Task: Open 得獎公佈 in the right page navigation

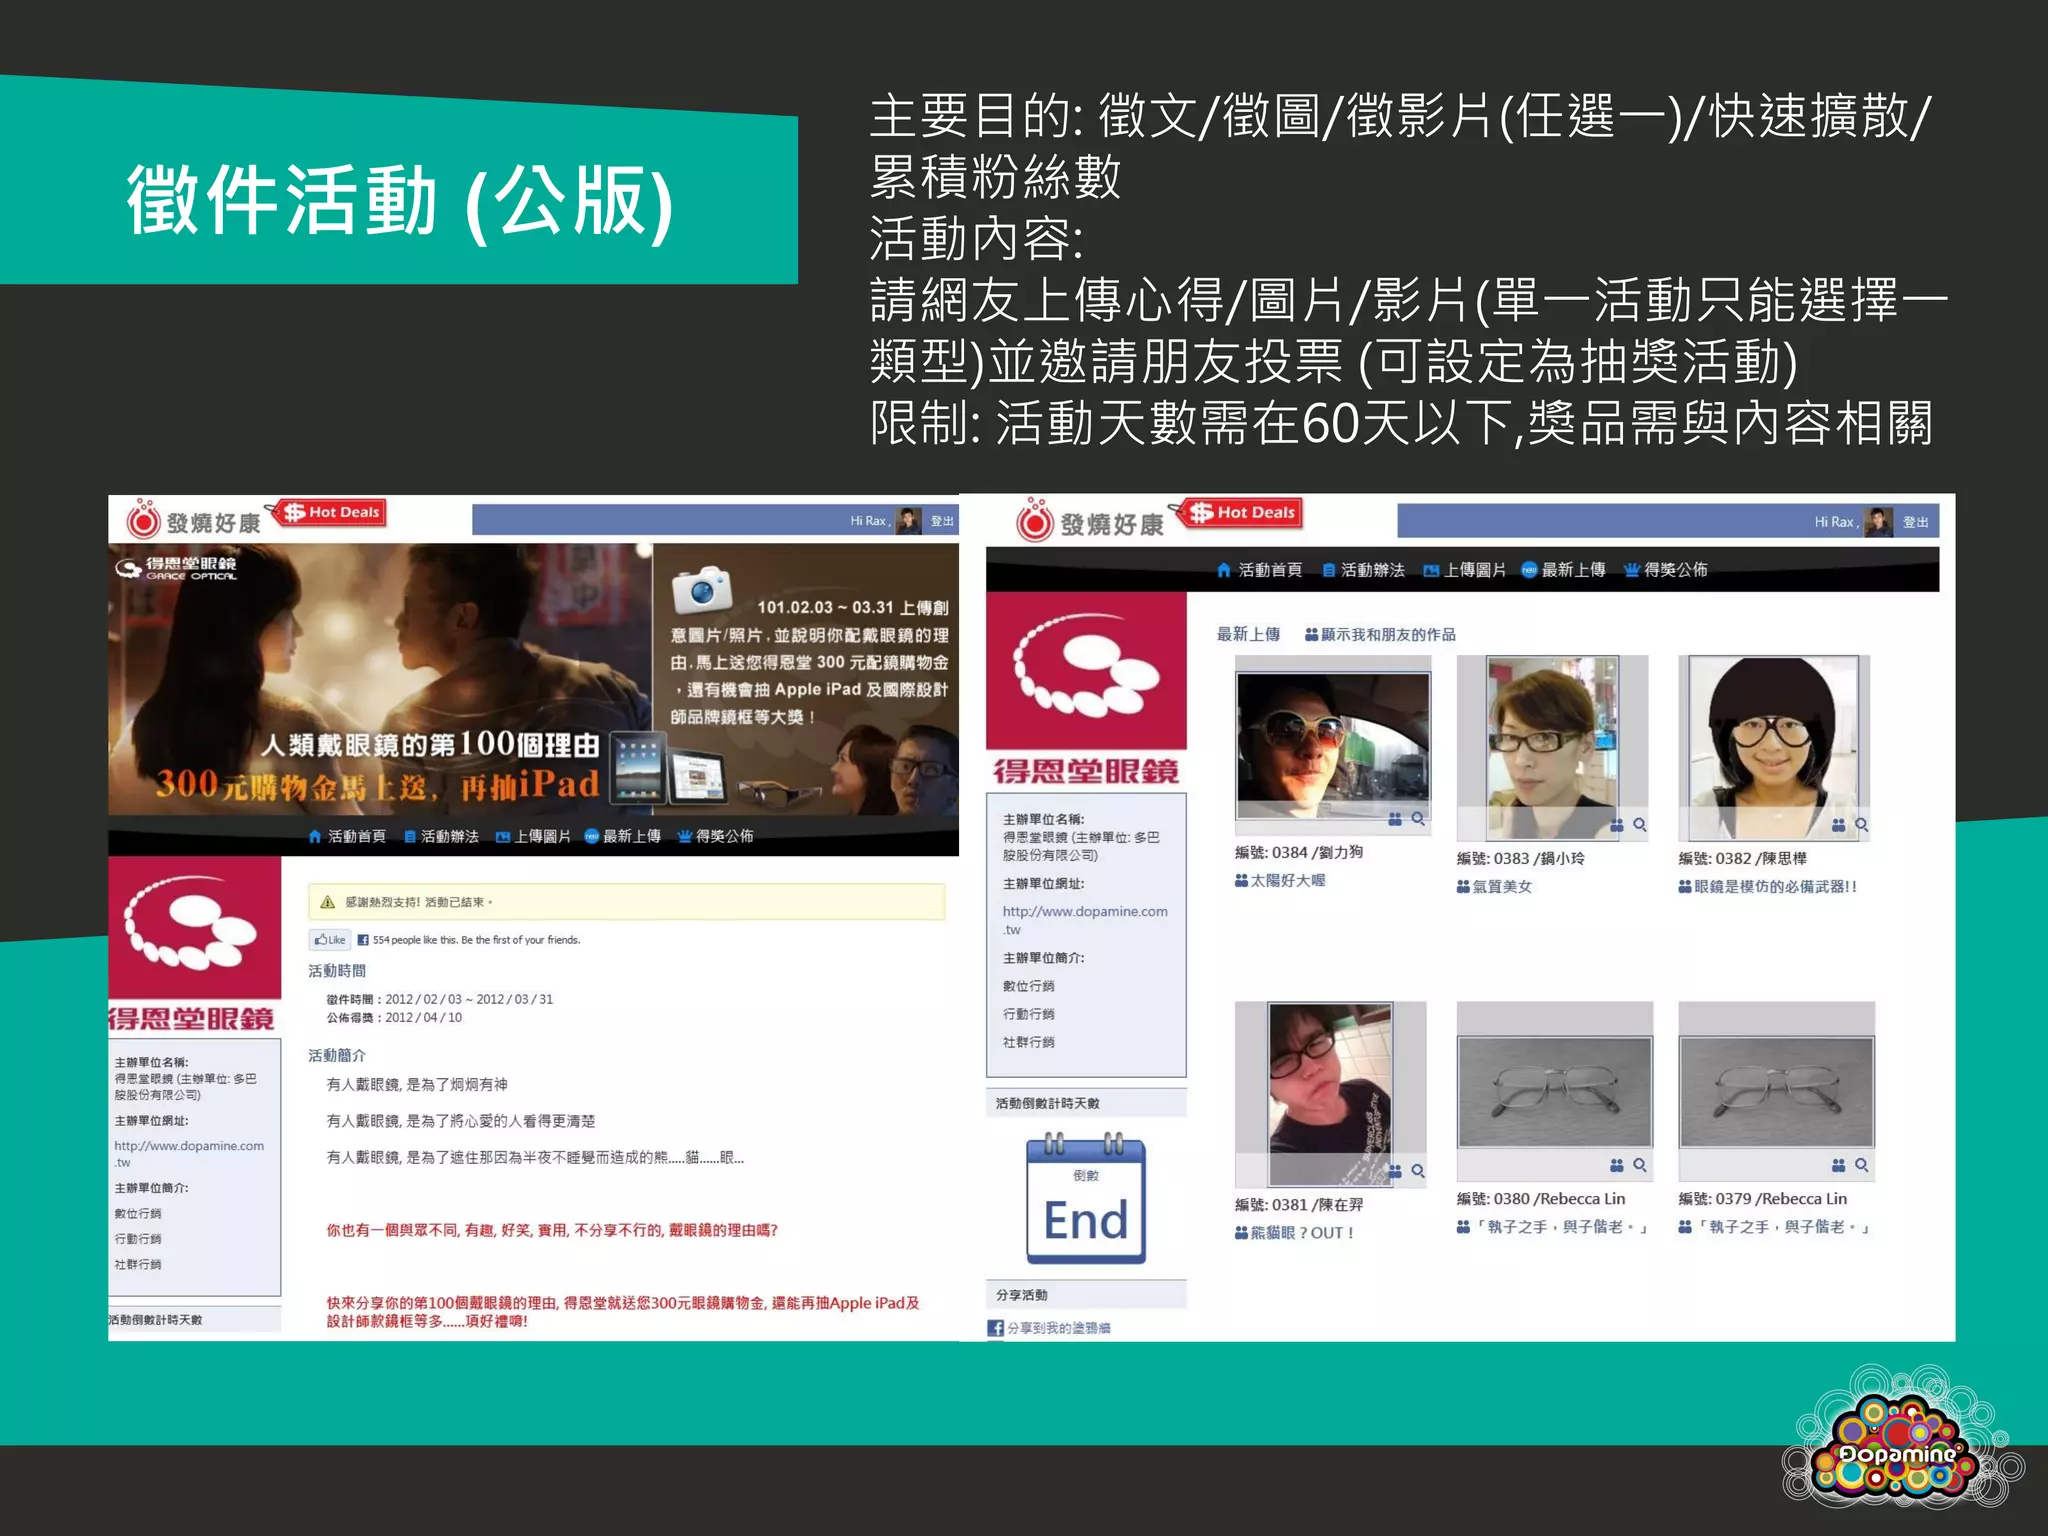Action: click(1665, 570)
